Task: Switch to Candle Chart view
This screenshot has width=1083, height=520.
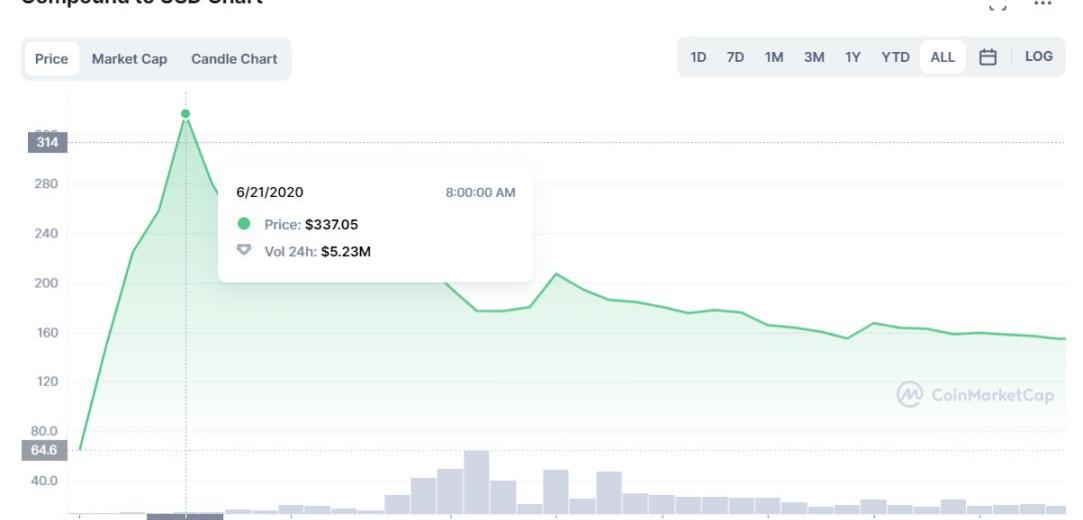Action: click(x=234, y=59)
